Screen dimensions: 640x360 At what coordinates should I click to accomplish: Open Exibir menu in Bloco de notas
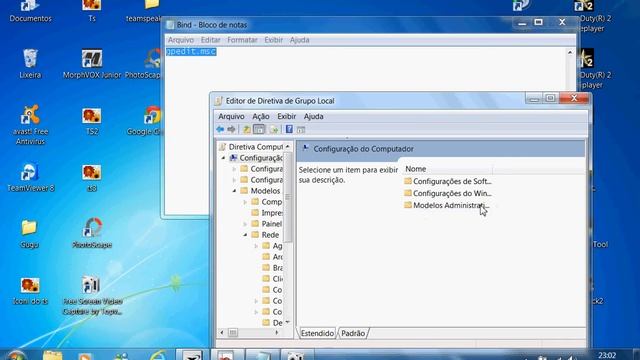click(x=273, y=40)
